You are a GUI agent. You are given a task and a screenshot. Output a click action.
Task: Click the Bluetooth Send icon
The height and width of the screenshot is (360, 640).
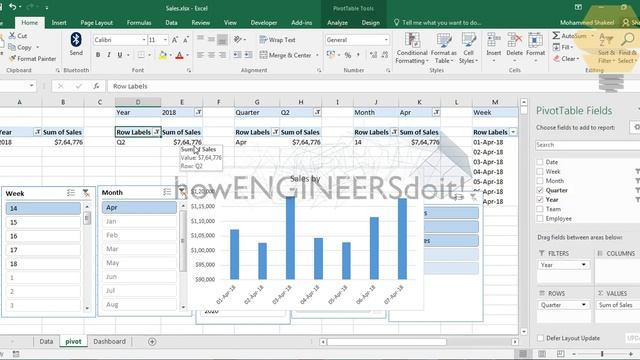tap(76, 40)
